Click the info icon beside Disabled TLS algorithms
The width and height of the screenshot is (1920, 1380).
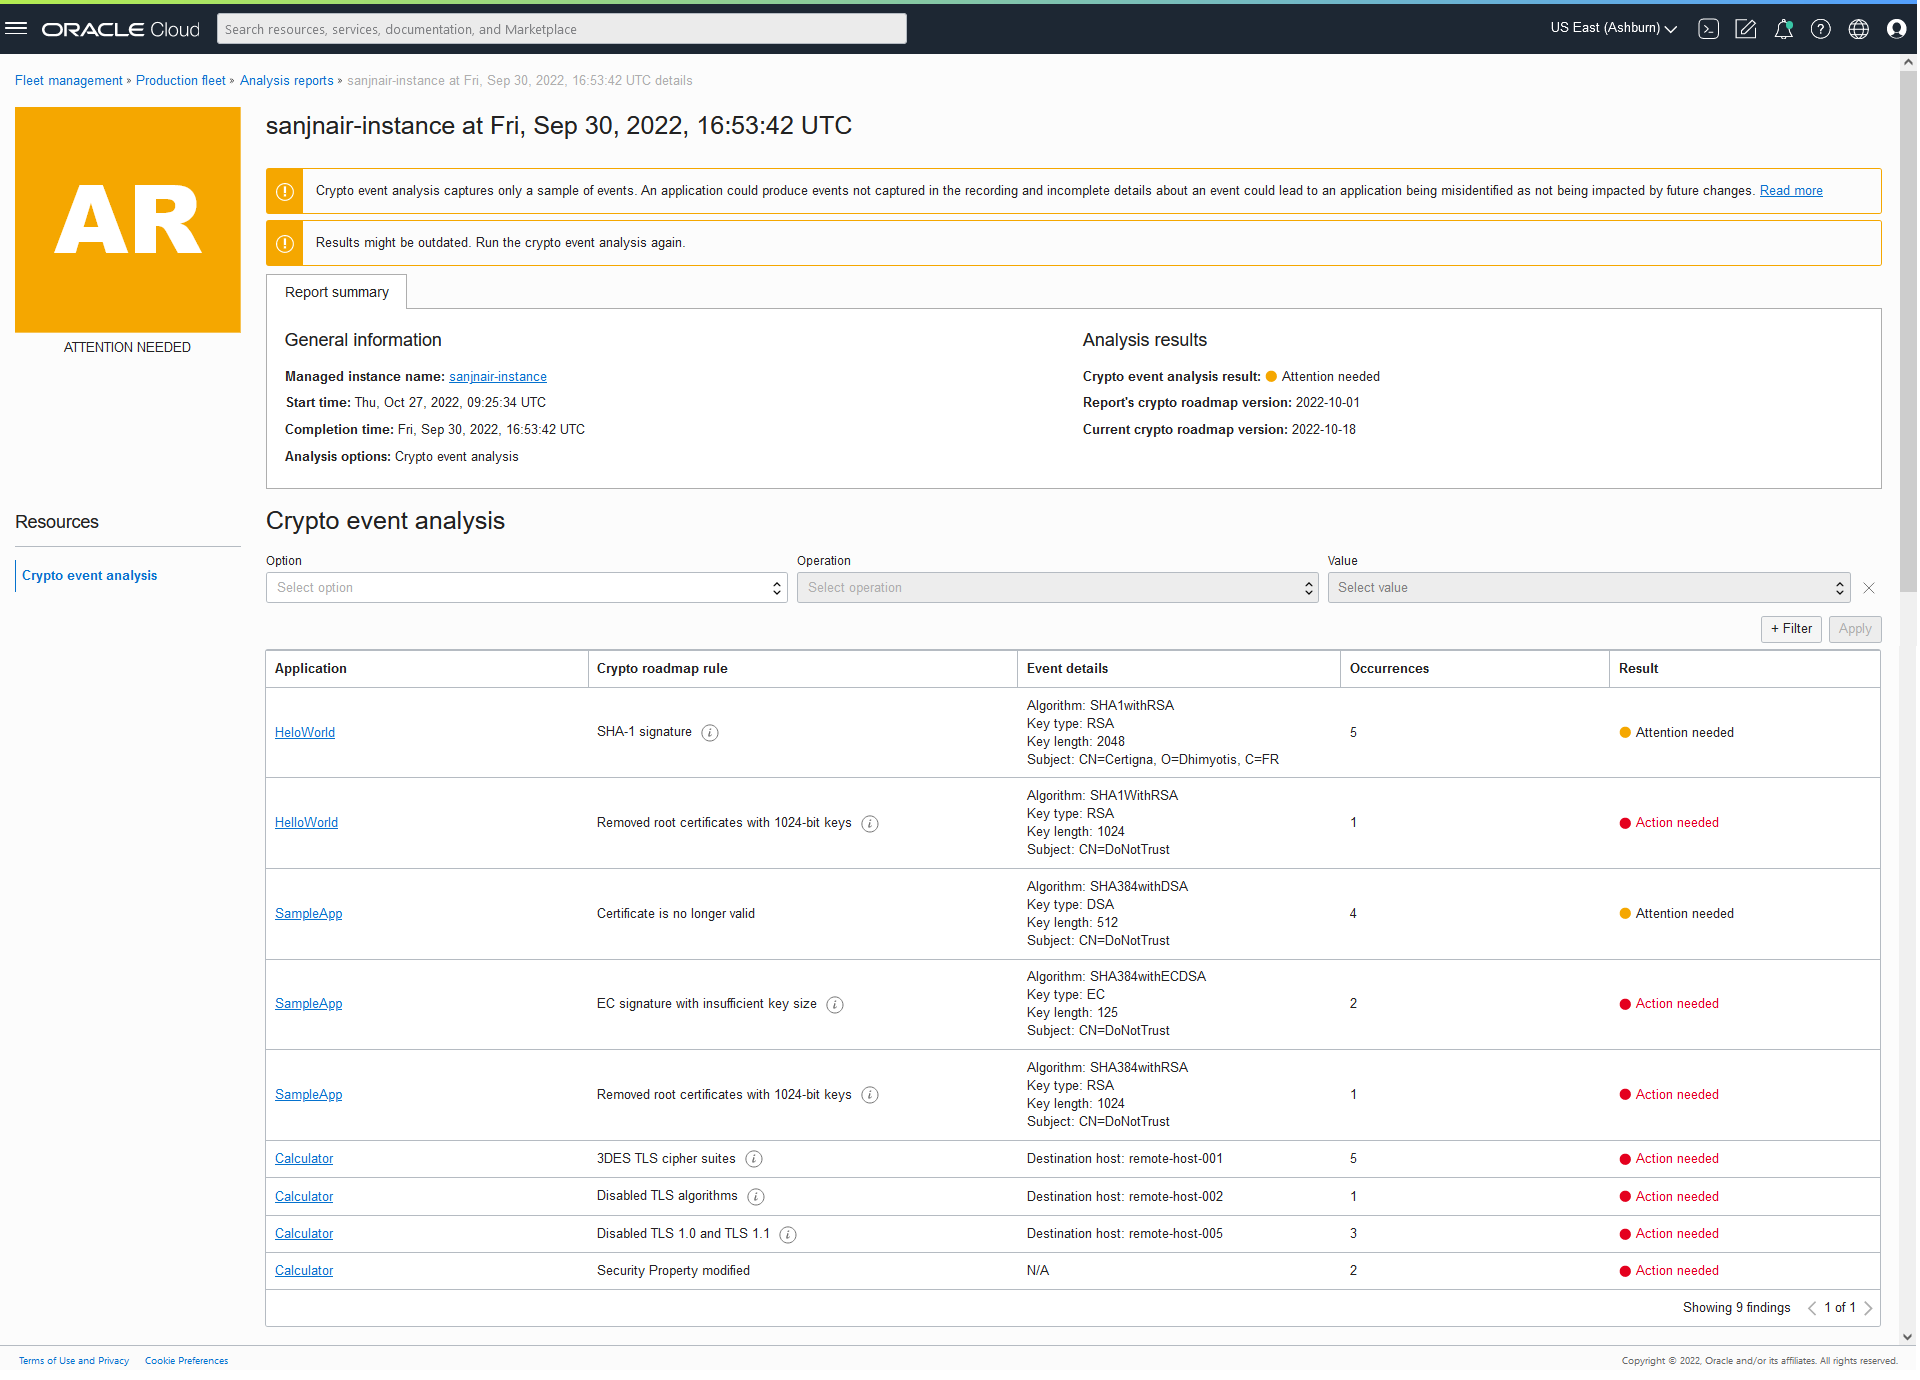pyautogui.click(x=756, y=1196)
